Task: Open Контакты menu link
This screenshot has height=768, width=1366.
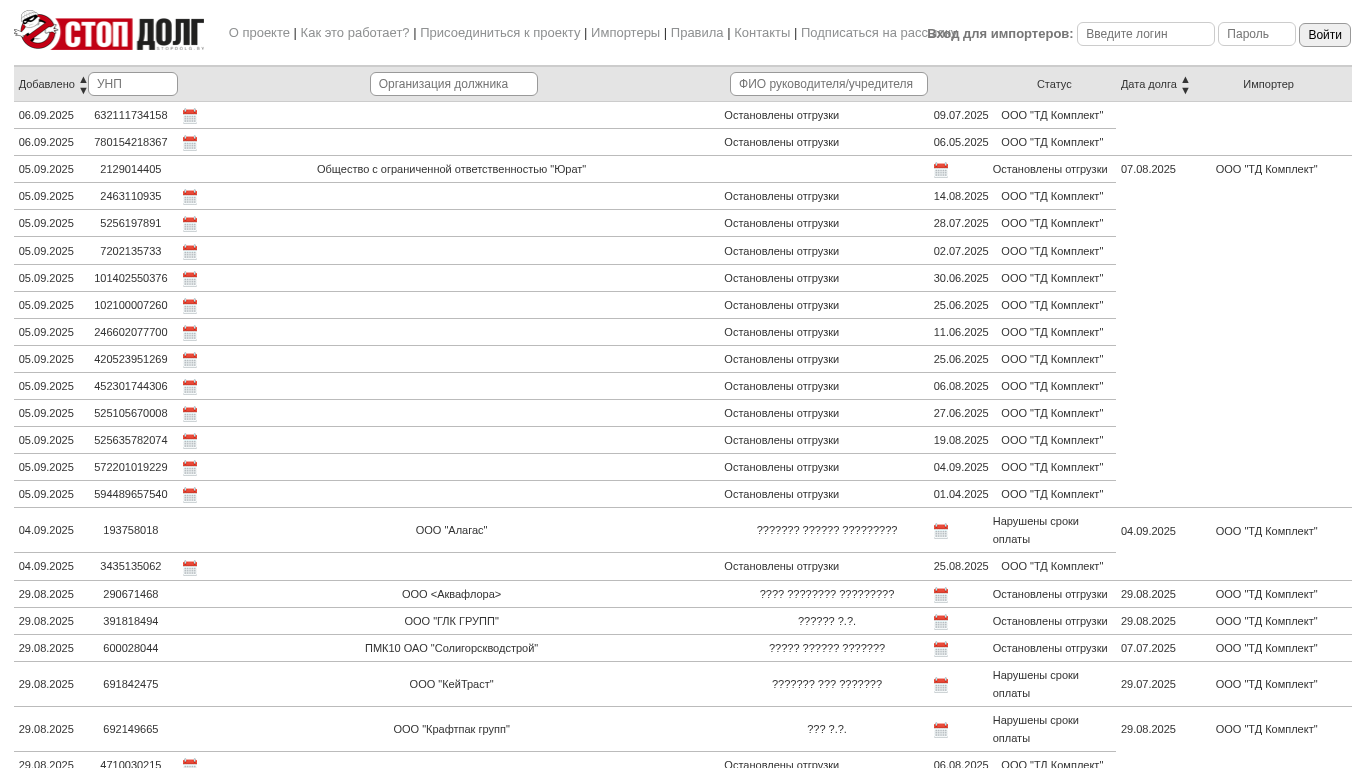Action: 762,32
